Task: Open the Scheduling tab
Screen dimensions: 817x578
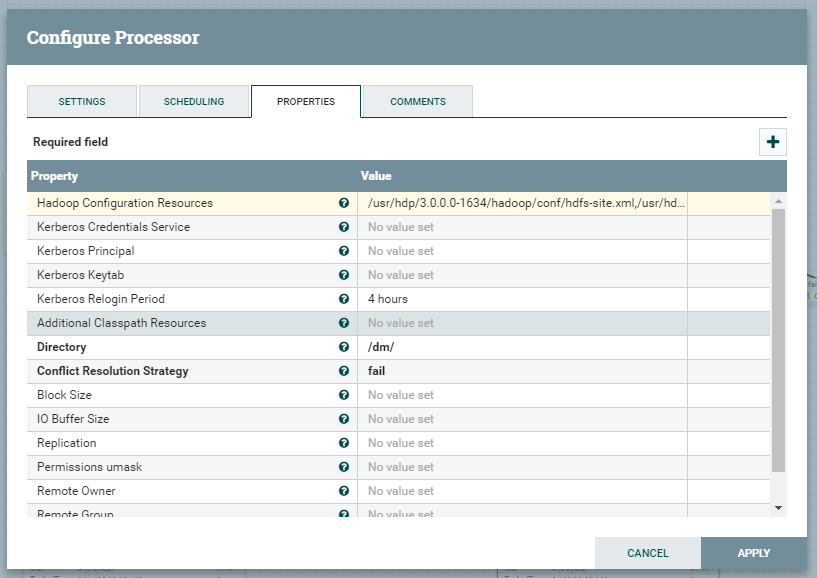Action: (193, 101)
